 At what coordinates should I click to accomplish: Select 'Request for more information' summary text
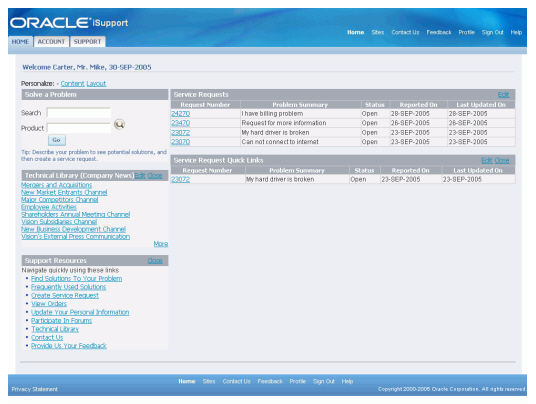pos(284,123)
